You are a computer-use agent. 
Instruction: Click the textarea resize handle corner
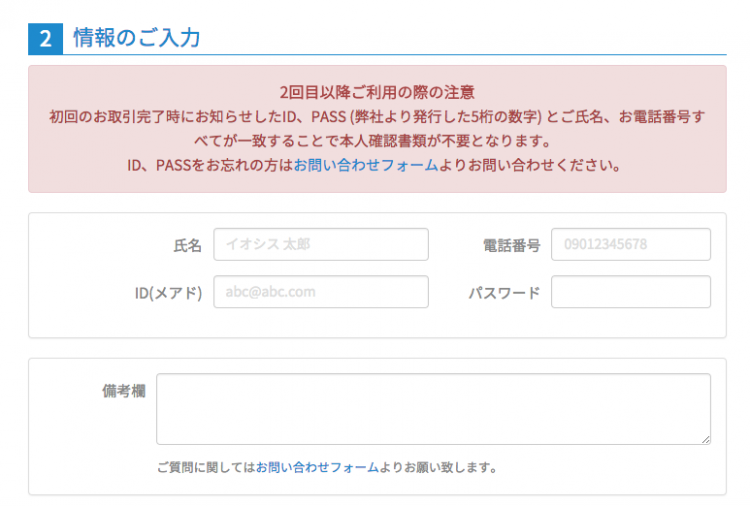point(706,439)
